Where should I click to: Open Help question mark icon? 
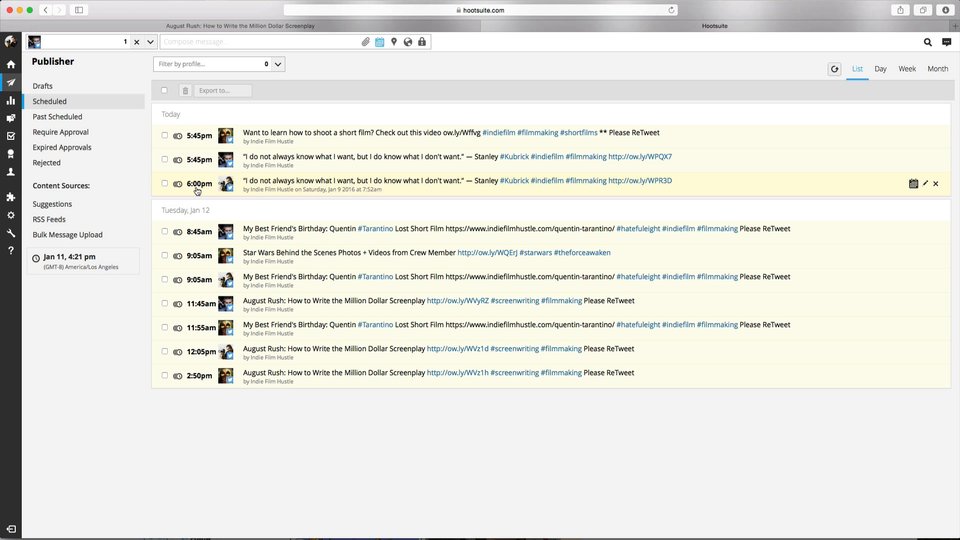point(10,250)
